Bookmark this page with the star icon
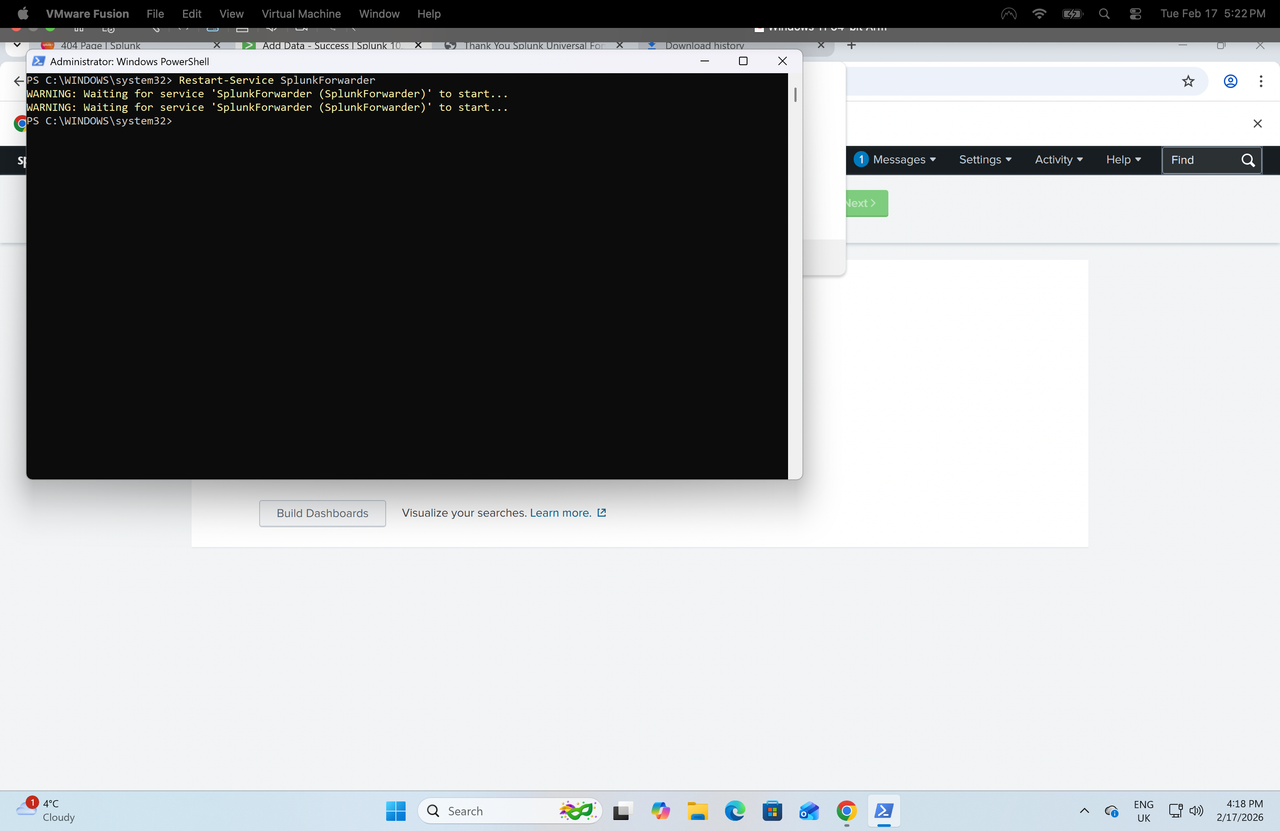The width and height of the screenshot is (1280, 831). pos(1188,81)
